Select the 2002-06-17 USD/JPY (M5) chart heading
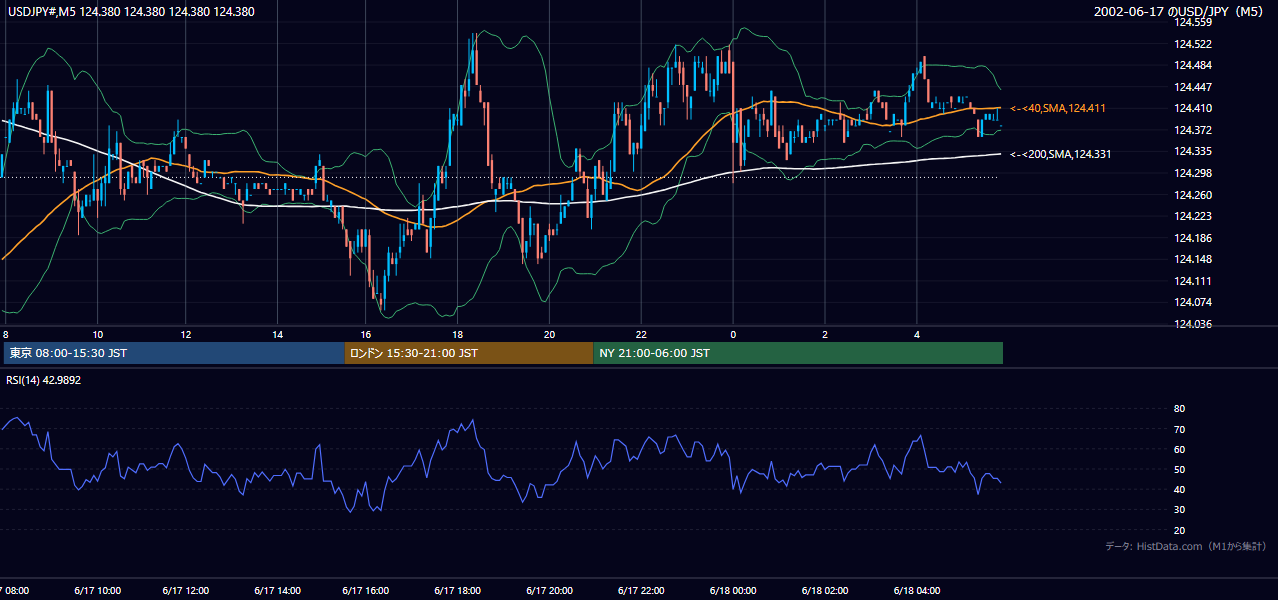 (x=1180, y=12)
